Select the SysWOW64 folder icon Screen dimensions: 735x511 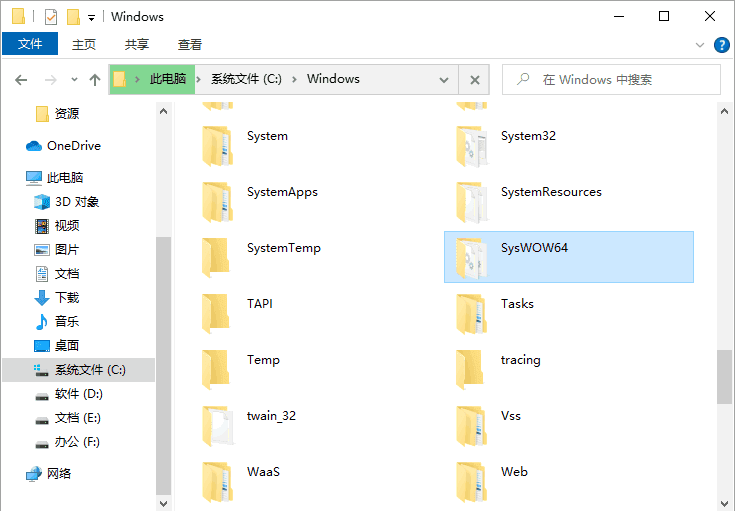point(472,258)
